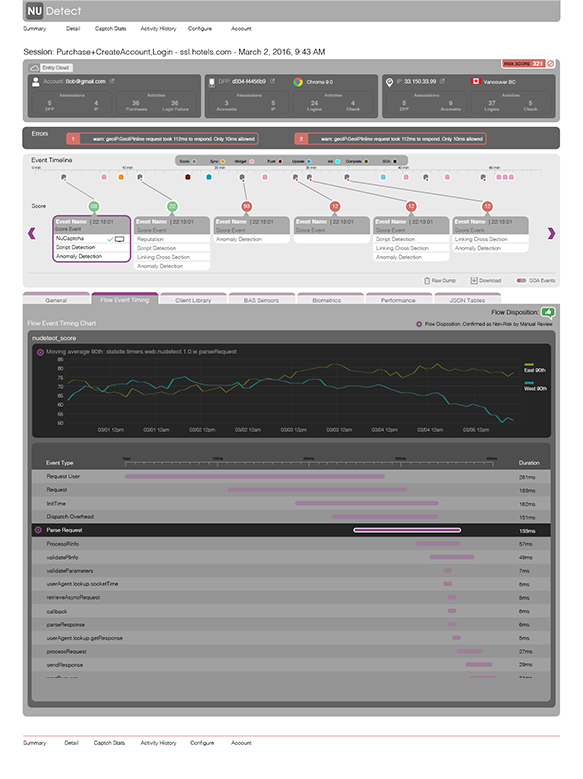Image resolution: width=583 pixels, height=779 pixels.
Task: Open external link beside the DFP ID
Action: (x=272, y=81)
